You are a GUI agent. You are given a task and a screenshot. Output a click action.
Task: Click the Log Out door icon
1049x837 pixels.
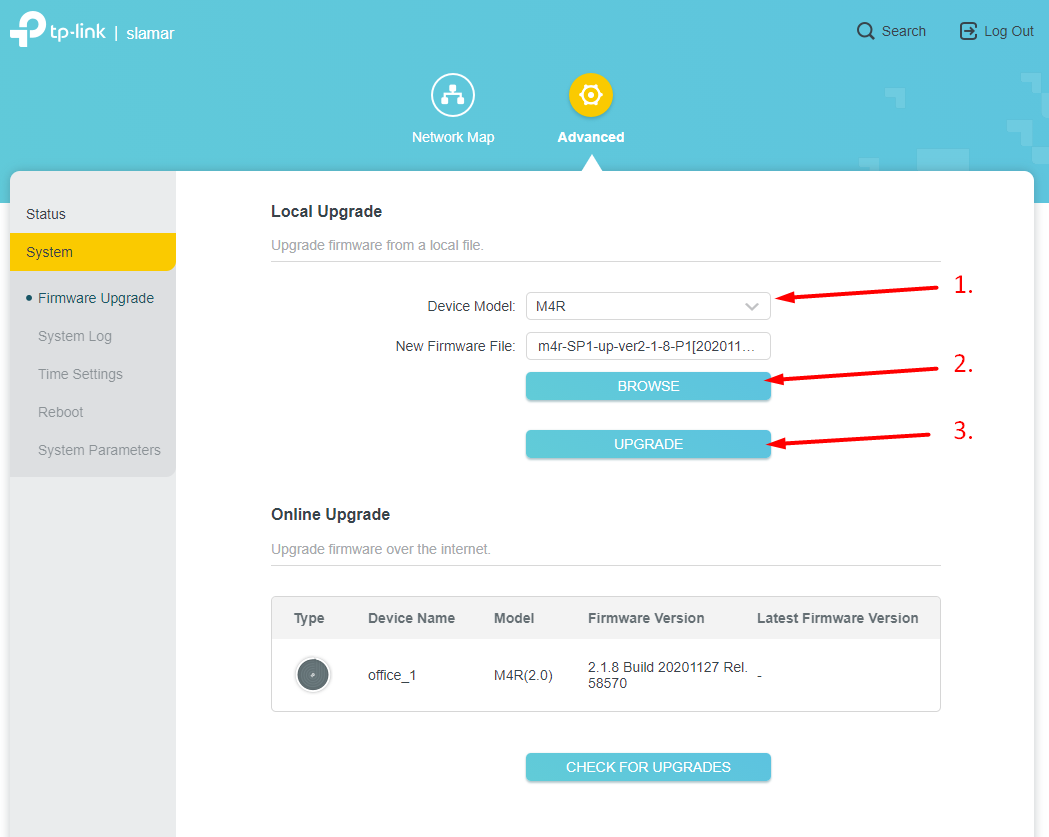click(968, 31)
